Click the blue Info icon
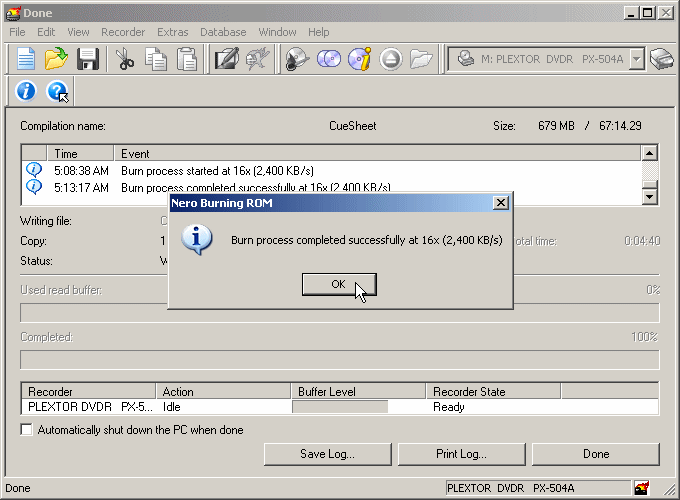The image size is (680, 500). click(x=26, y=92)
